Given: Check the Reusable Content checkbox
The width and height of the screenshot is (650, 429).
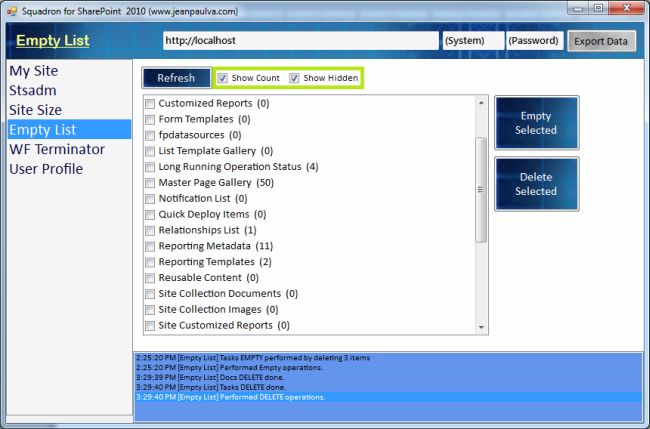Looking at the screenshot, I should pyautogui.click(x=150, y=278).
